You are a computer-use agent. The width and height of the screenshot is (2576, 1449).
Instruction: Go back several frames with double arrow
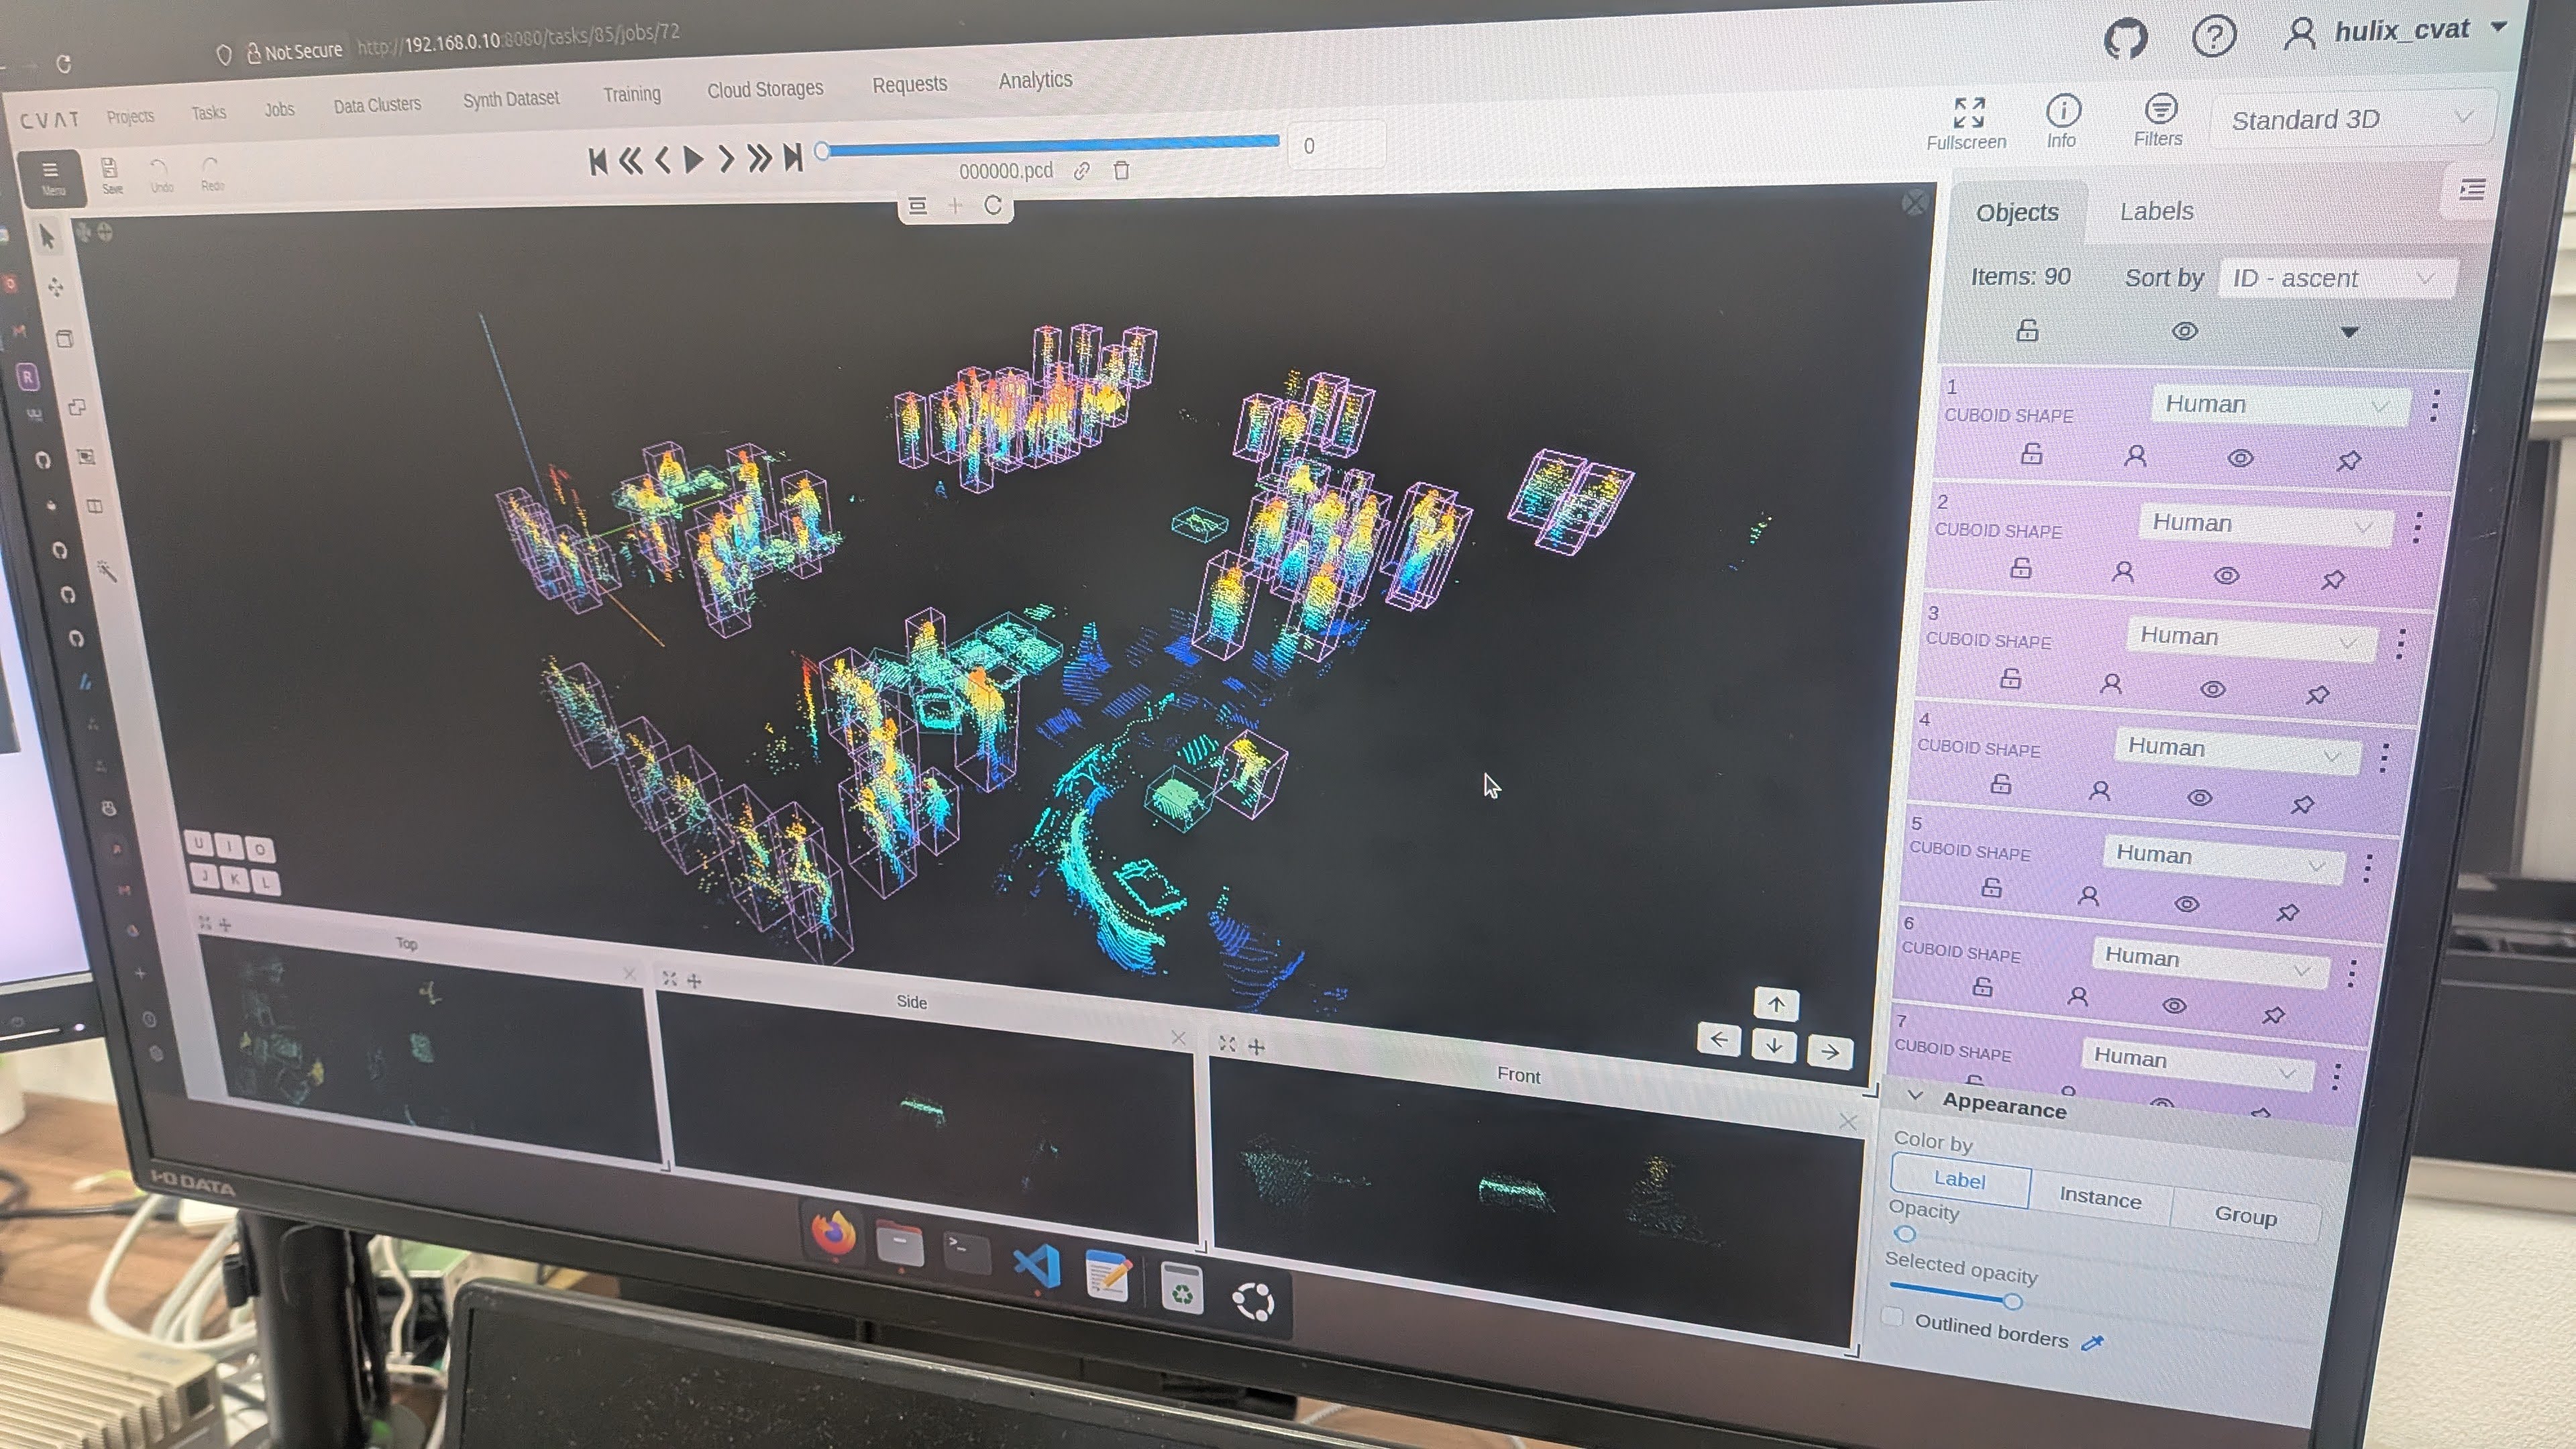(630, 161)
